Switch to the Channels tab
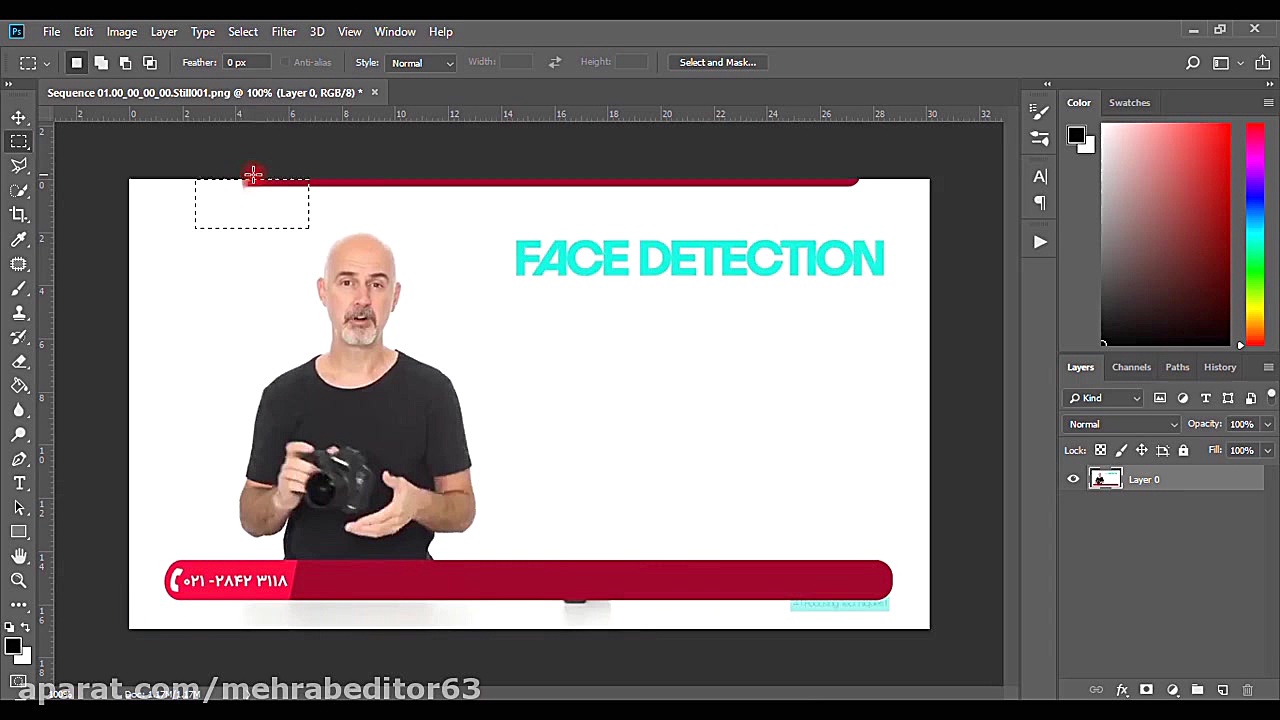Image resolution: width=1280 pixels, height=720 pixels. [x=1131, y=367]
